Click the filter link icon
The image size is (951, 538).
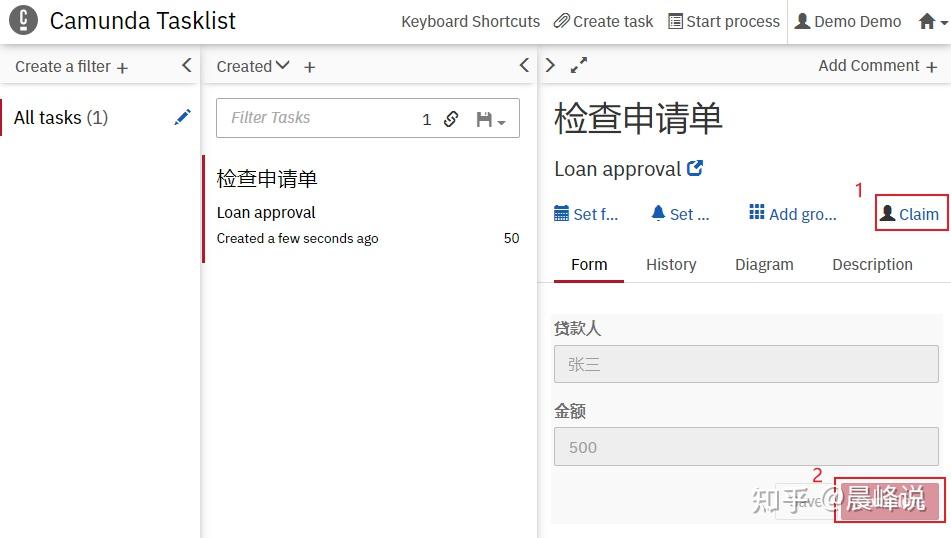(451, 119)
